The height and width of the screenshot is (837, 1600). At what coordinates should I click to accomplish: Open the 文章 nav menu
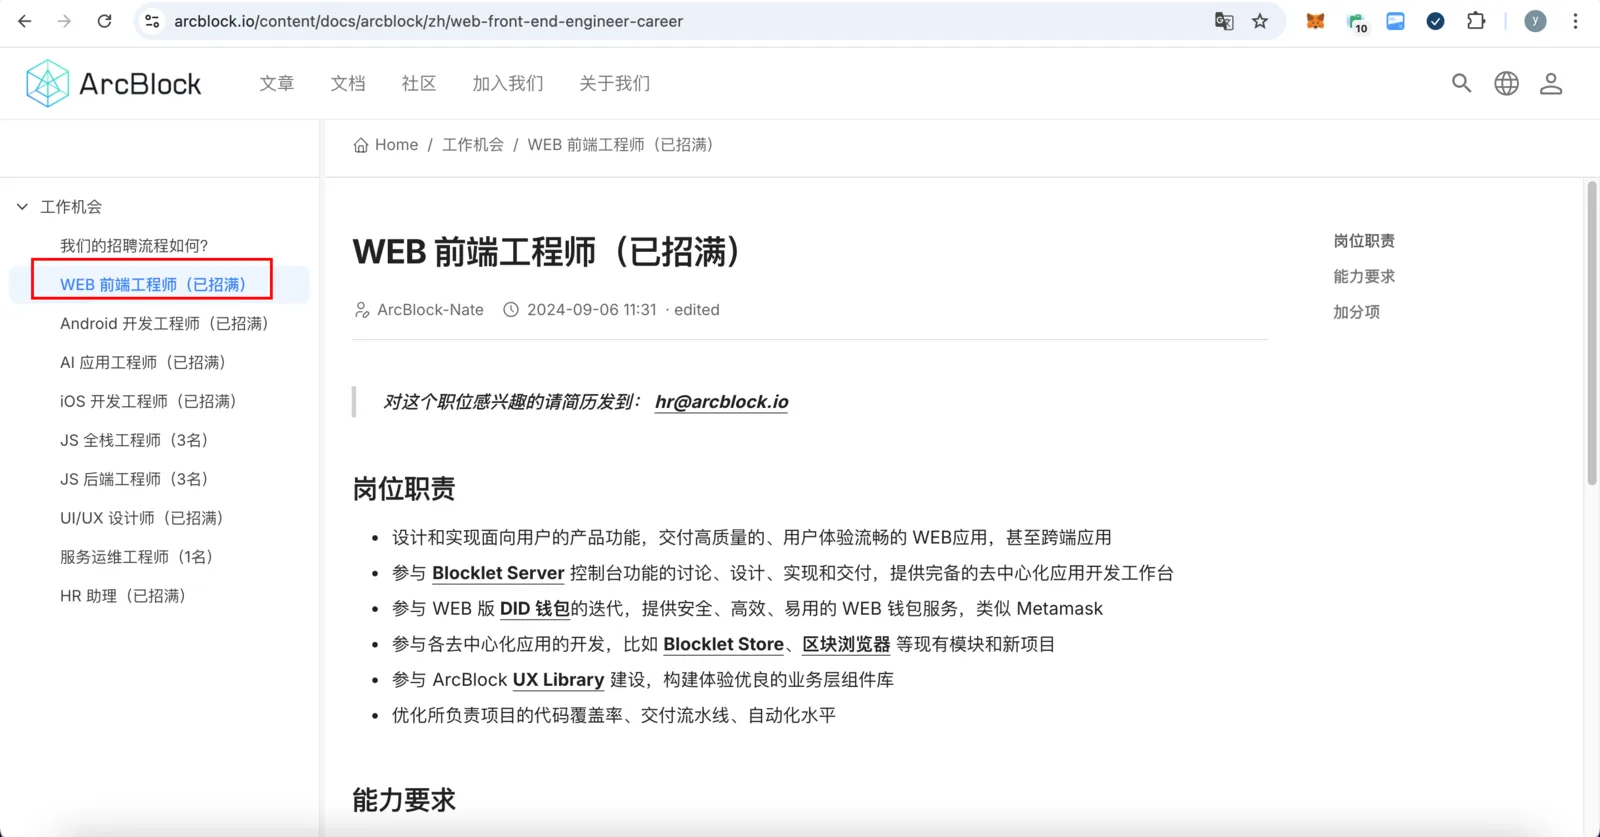(277, 83)
